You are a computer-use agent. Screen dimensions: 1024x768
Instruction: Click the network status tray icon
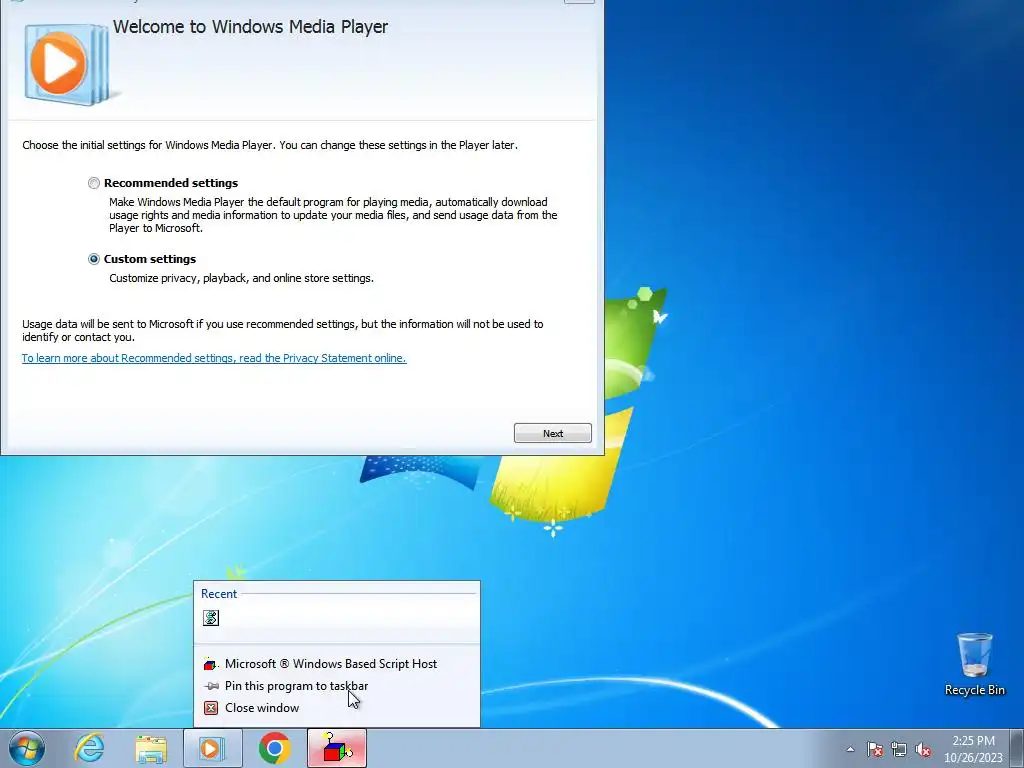(x=899, y=749)
